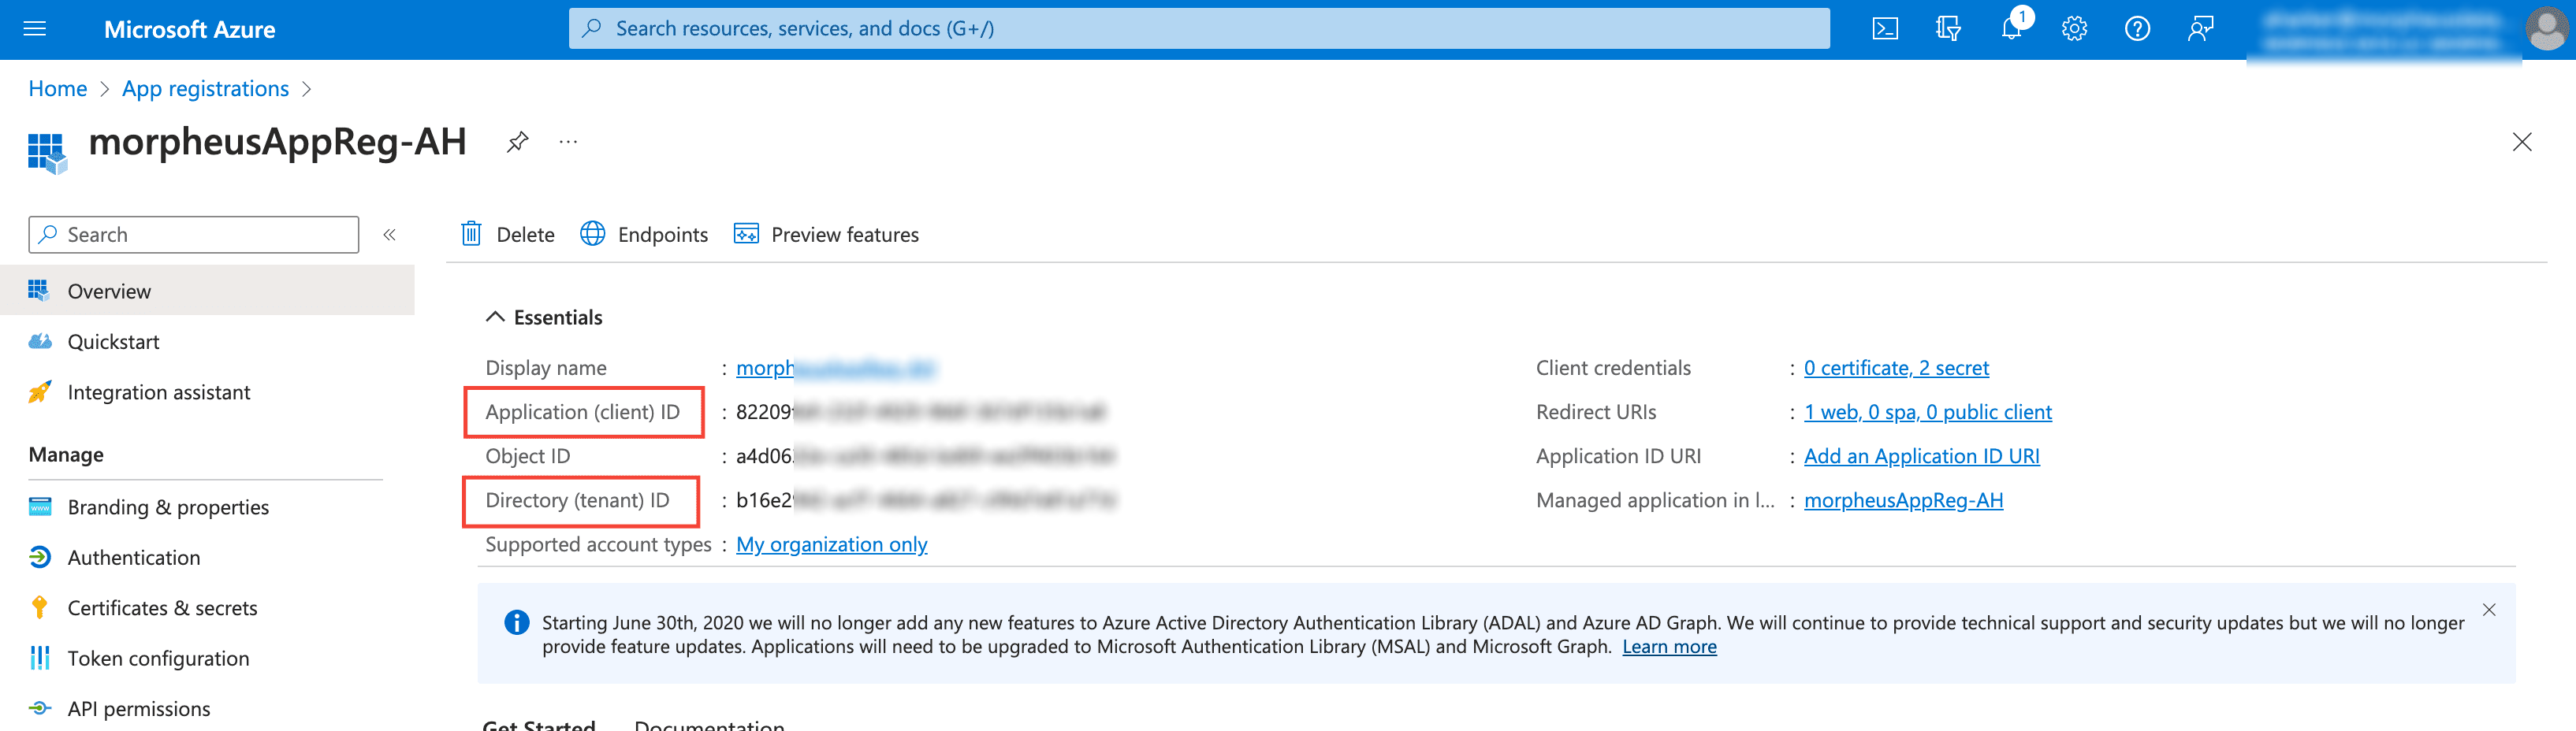Collapse the Essentials section
The width and height of the screenshot is (2576, 731).
pos(495,317)
